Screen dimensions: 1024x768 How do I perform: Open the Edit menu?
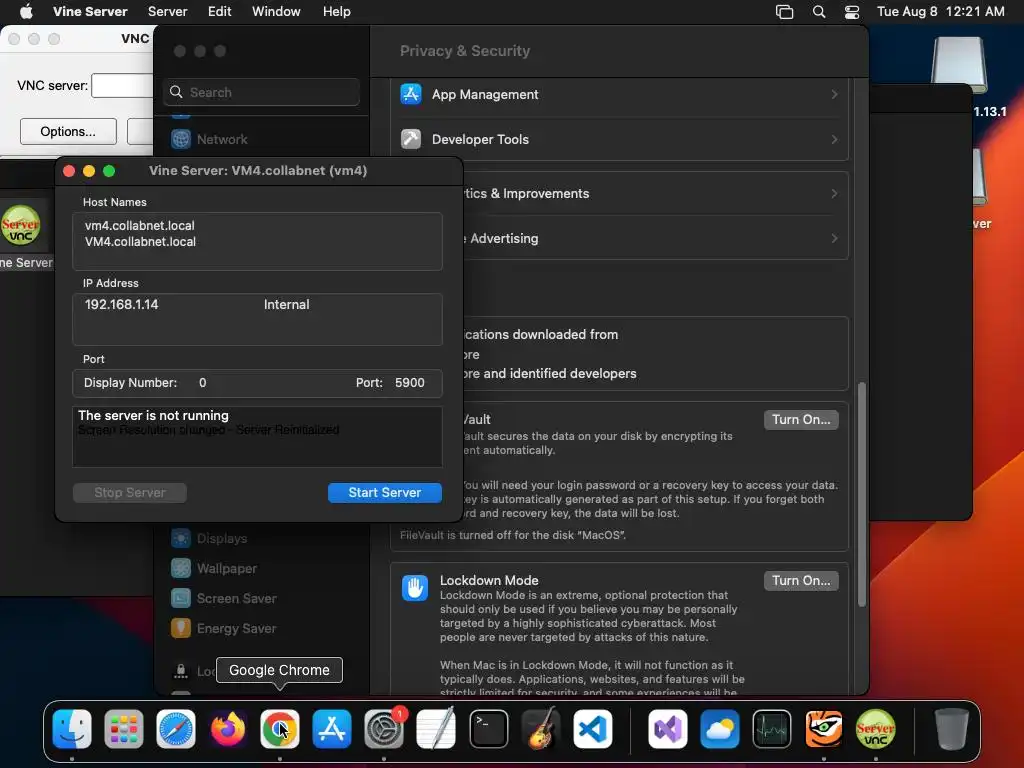[x=219, y=11]
